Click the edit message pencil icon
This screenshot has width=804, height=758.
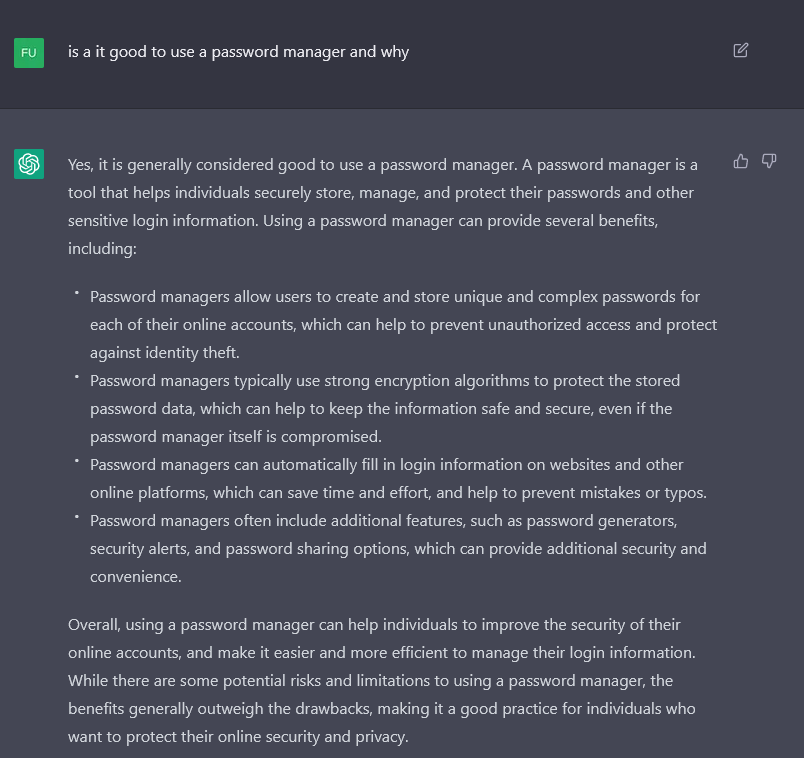click(741, 50)
